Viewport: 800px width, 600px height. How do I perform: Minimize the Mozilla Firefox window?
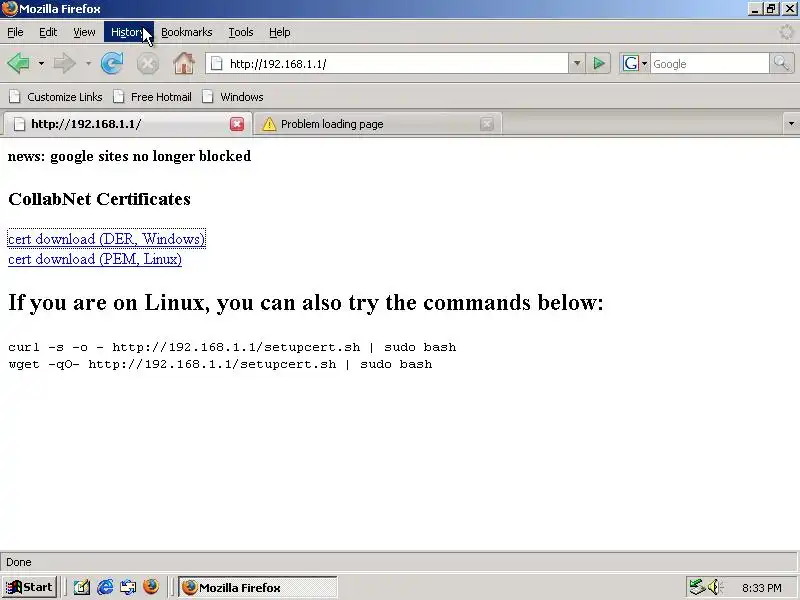[756, 9]
